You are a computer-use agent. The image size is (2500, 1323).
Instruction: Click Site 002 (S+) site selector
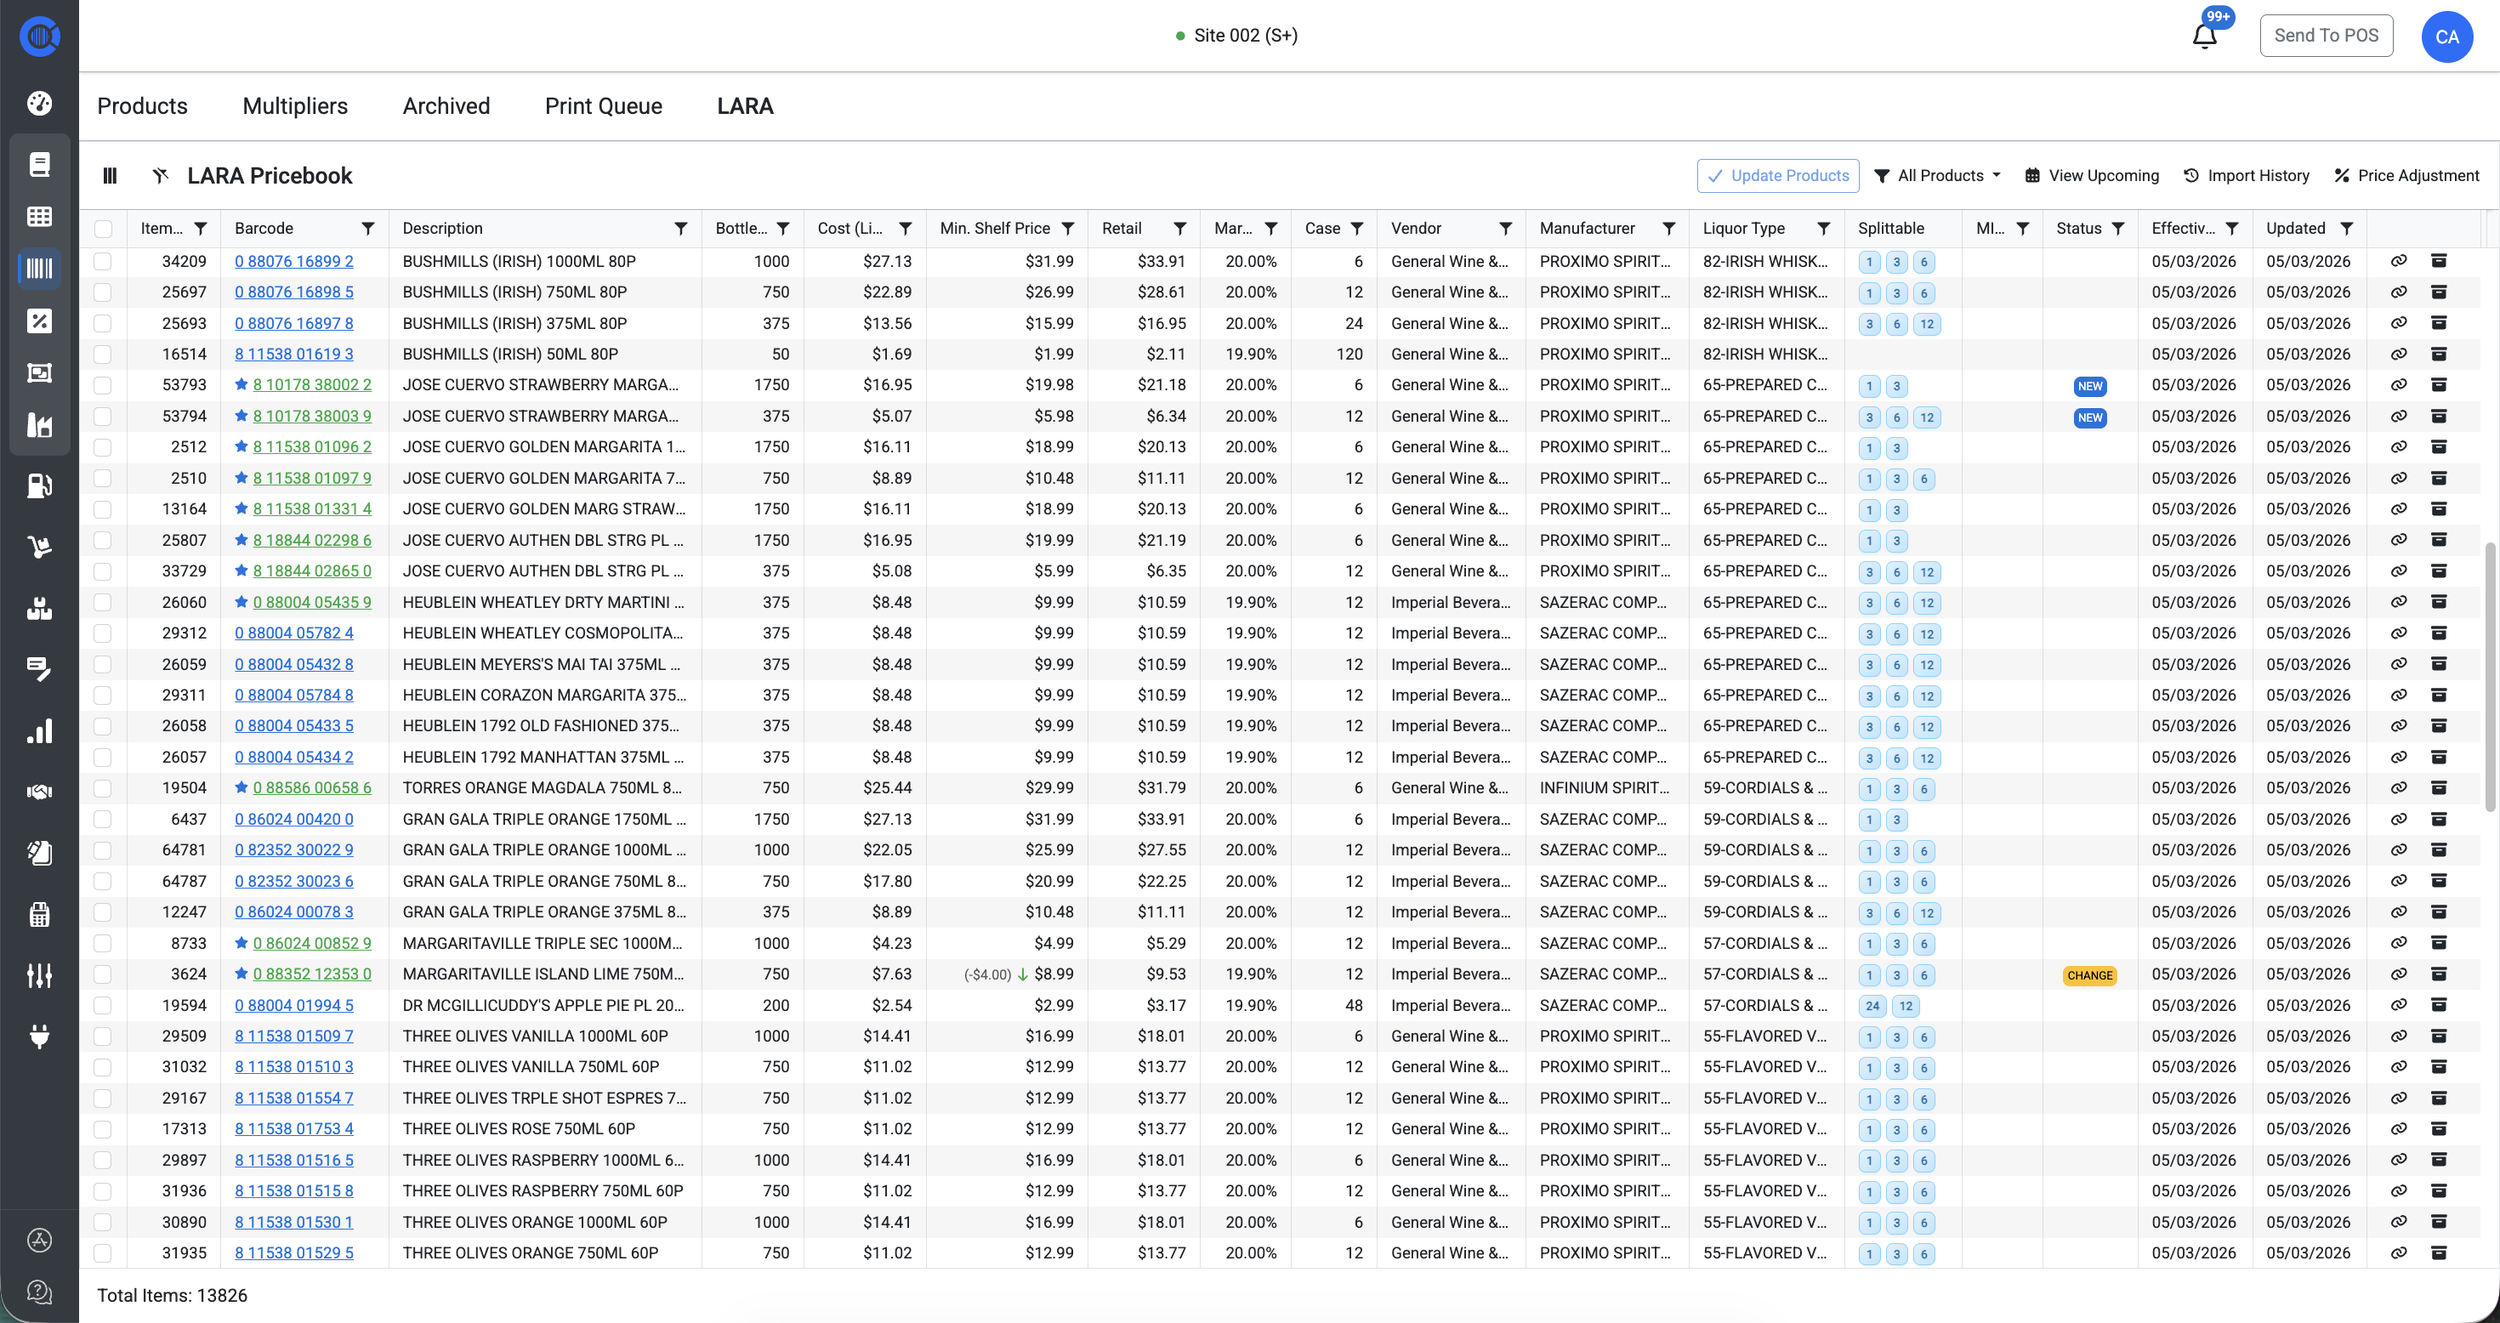click(1236, 36)
